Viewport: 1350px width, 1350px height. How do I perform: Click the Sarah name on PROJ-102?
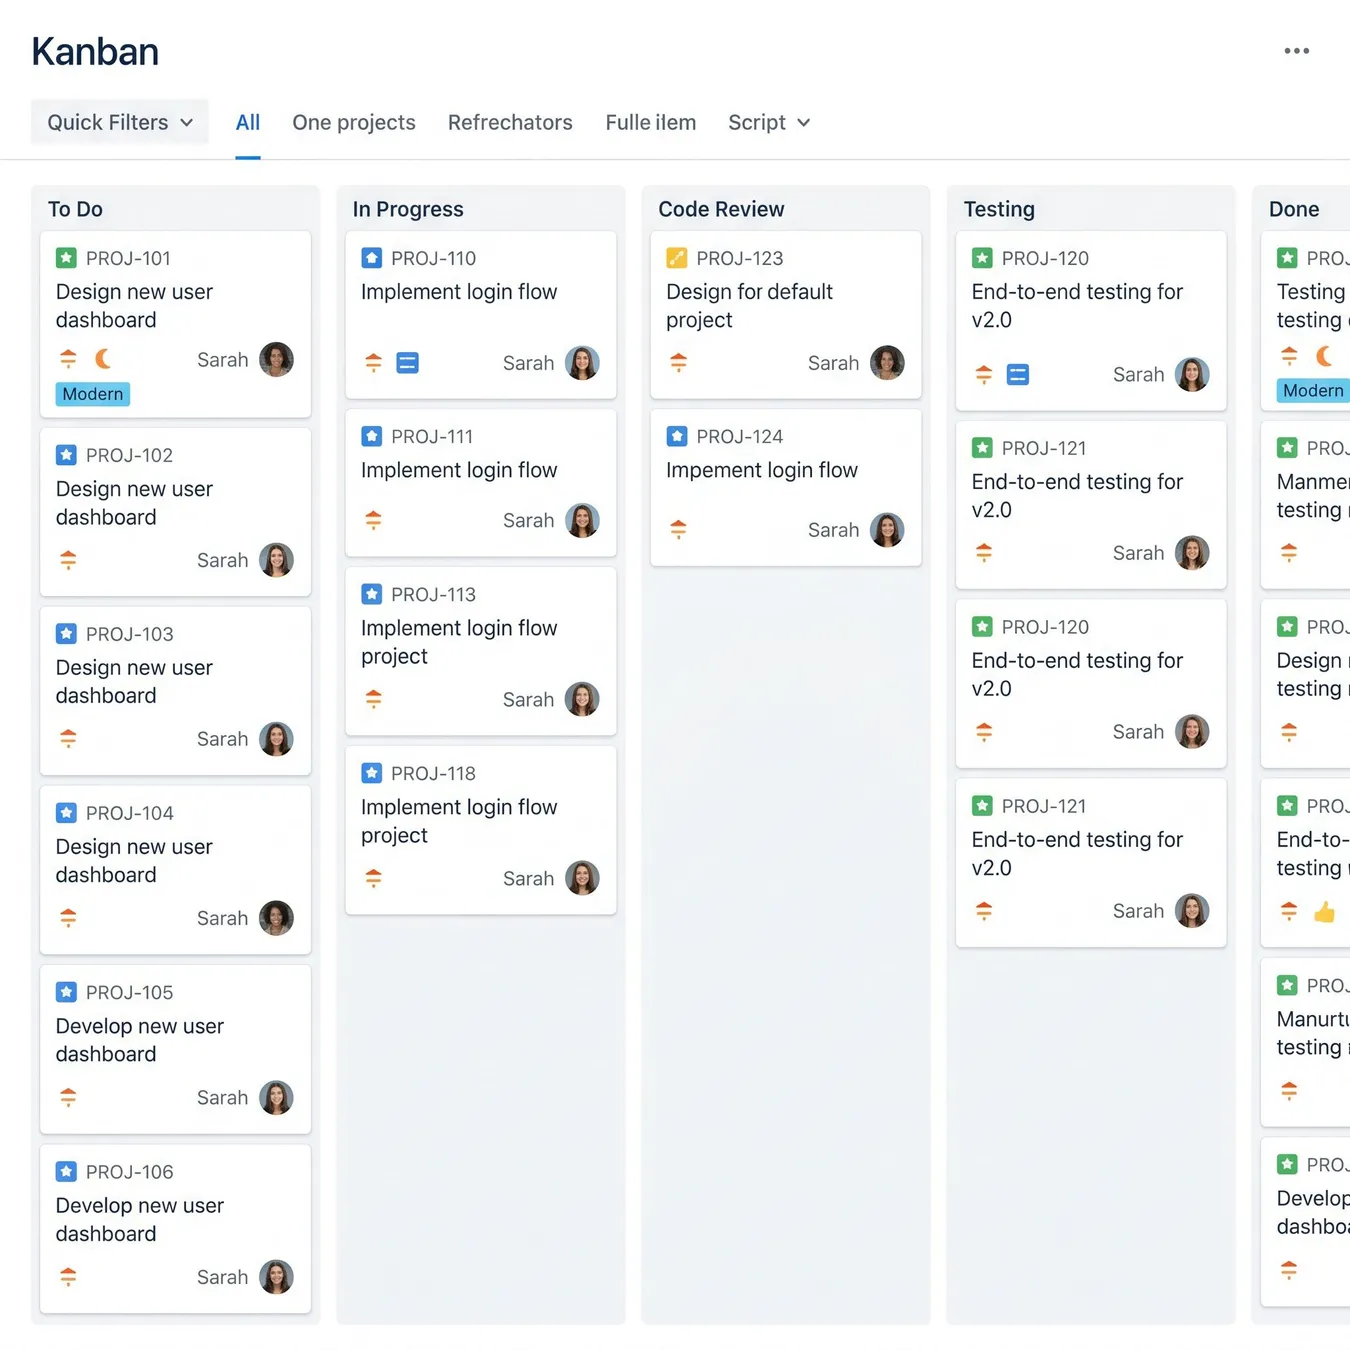tap(222, 560)
